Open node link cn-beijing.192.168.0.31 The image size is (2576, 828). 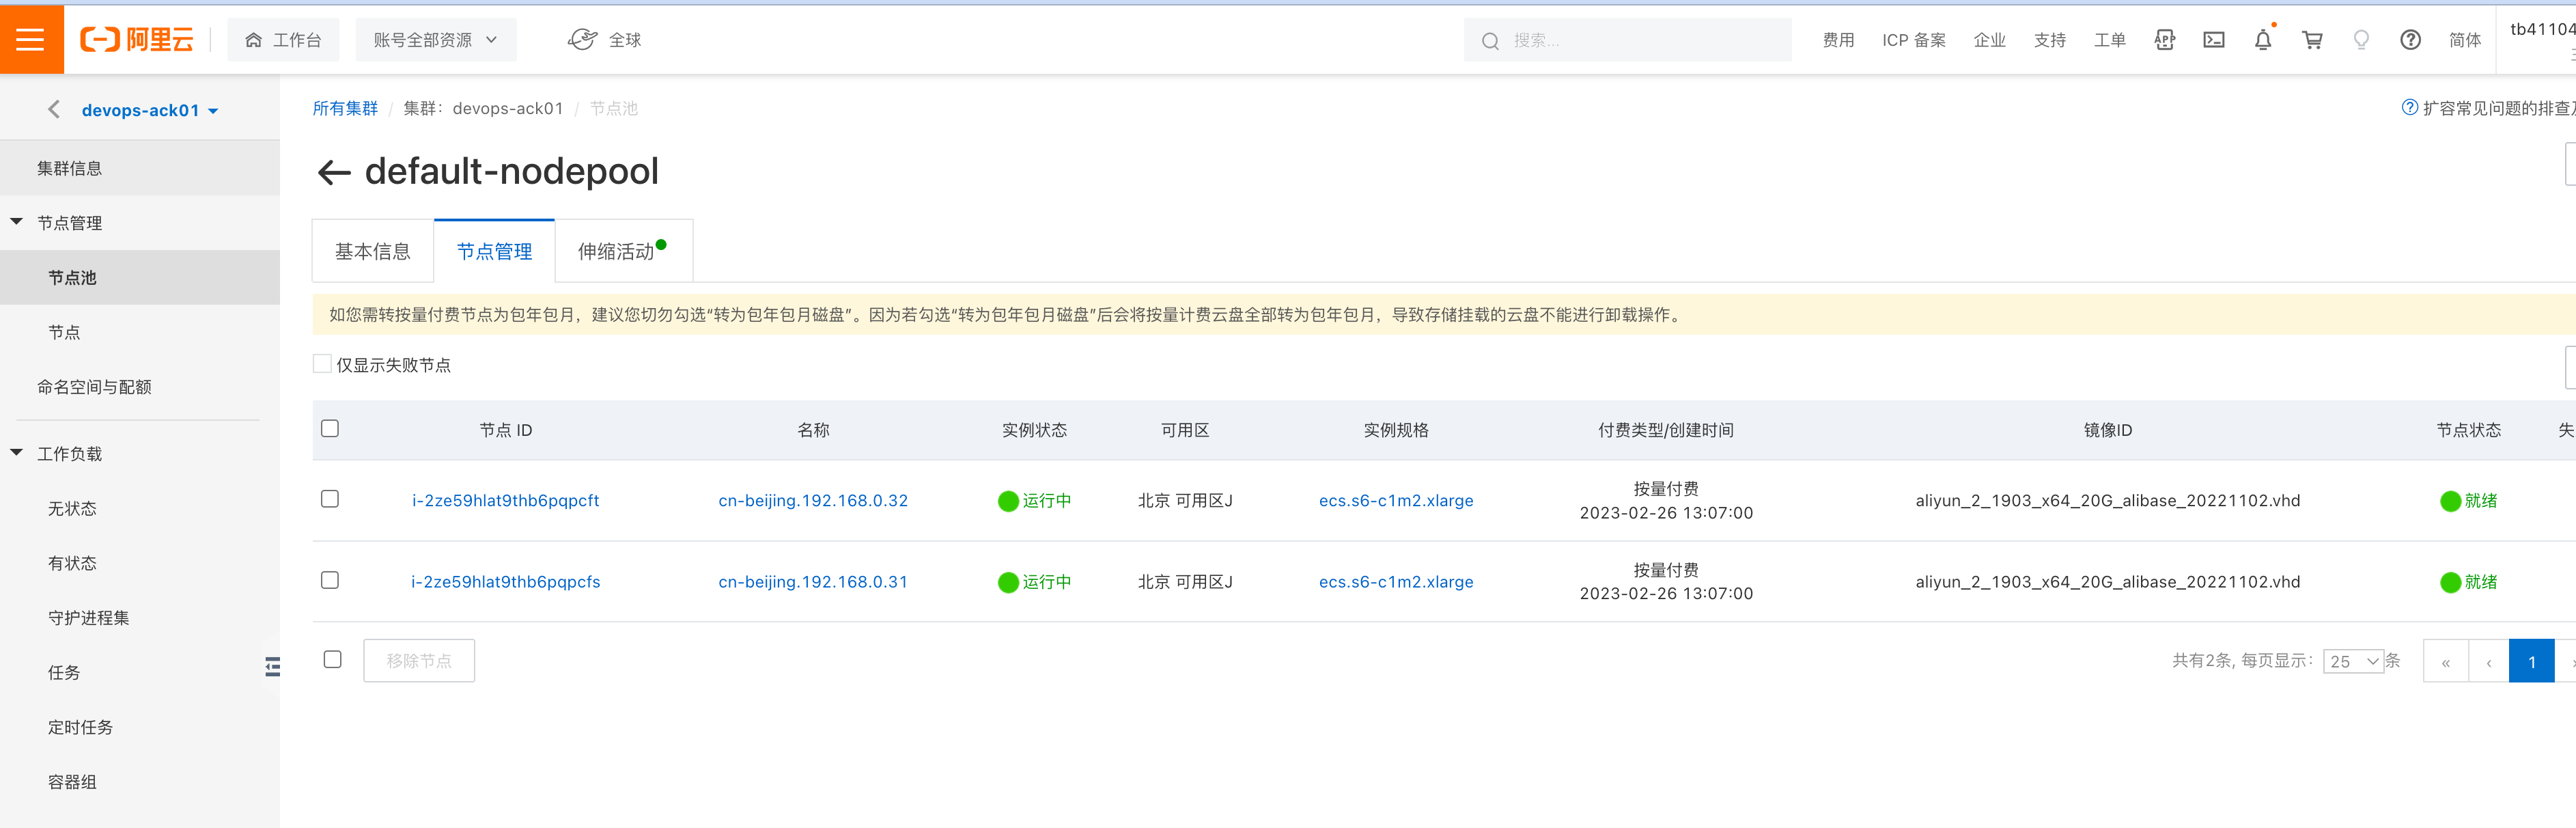click(x=812, y=582)
